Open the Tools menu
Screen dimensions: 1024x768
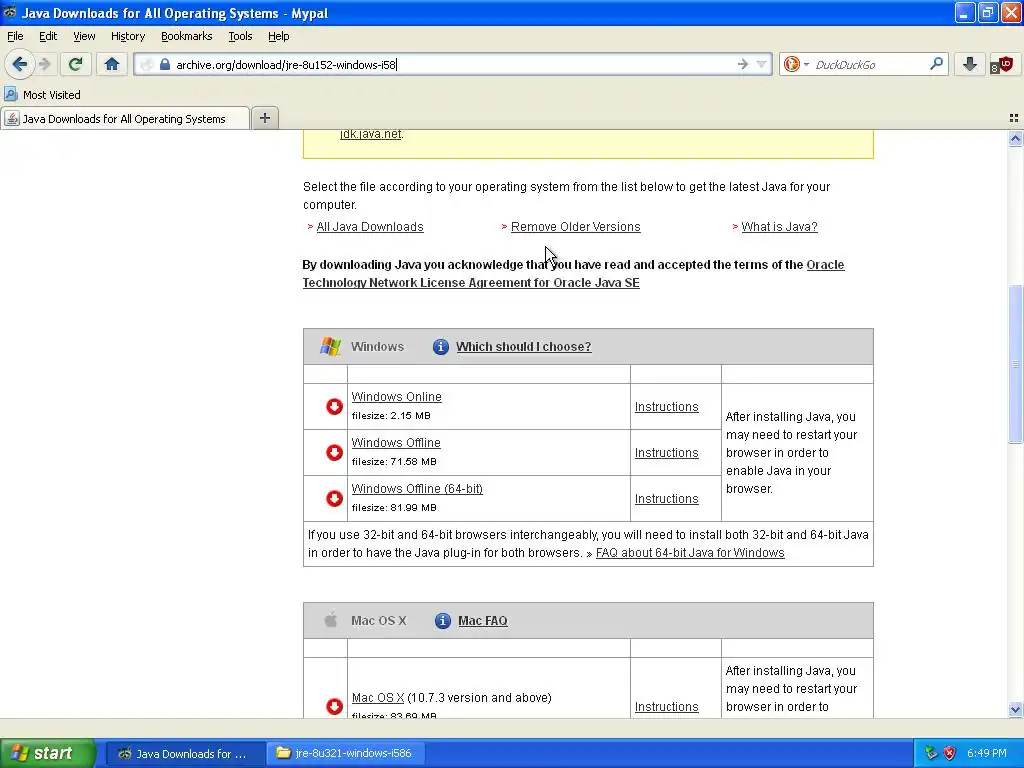[x=240, y=36]
